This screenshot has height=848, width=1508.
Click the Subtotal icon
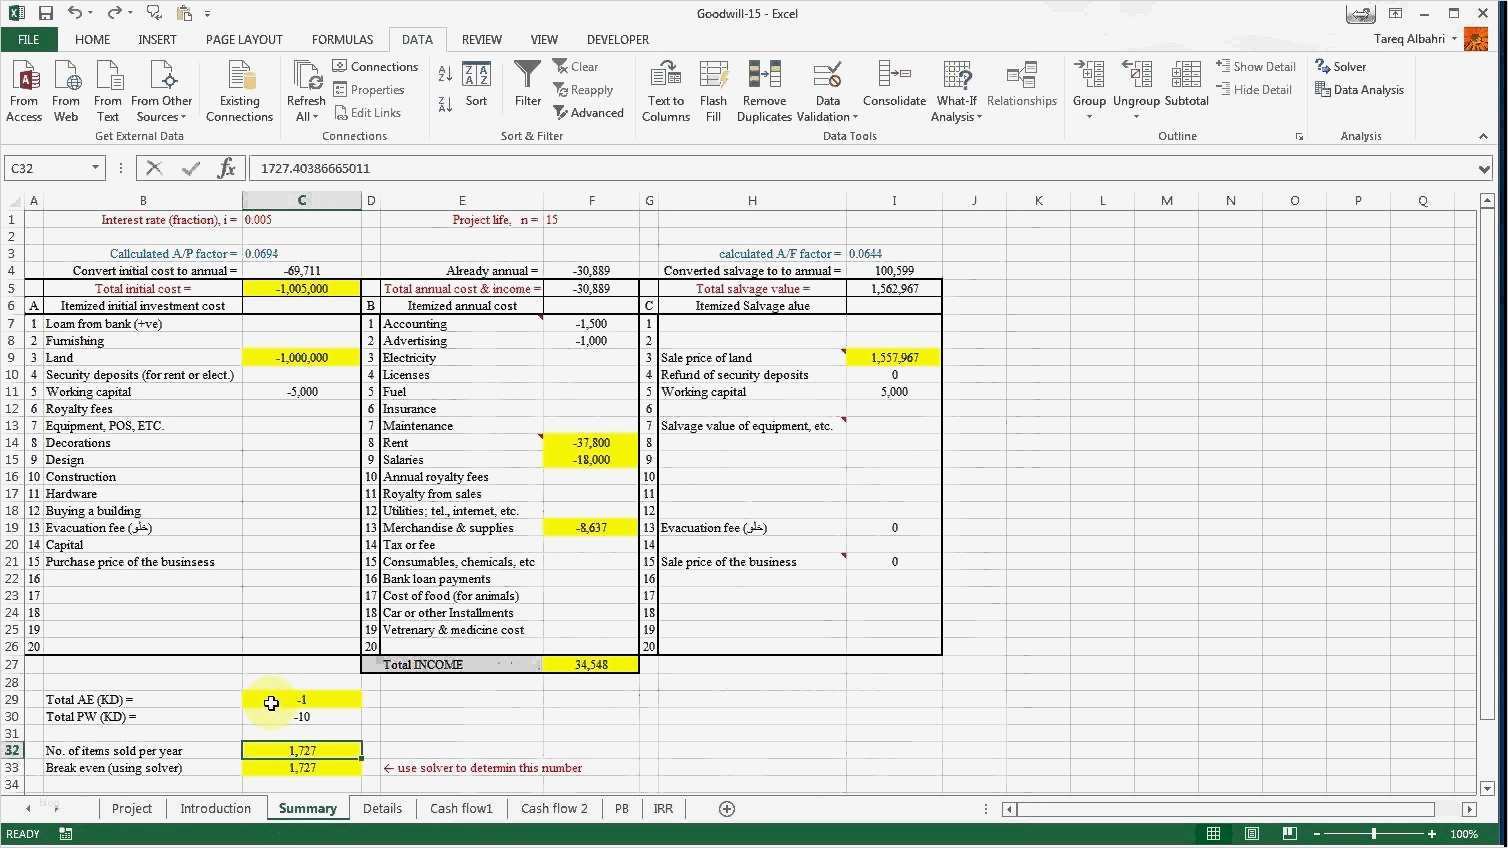(x=1186, y=84)
